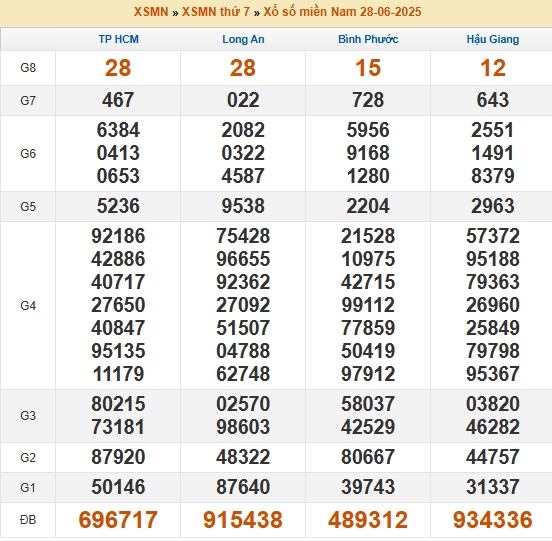Select the G5 row label
This screenshot has height=541, width=552.
(28, 206)
